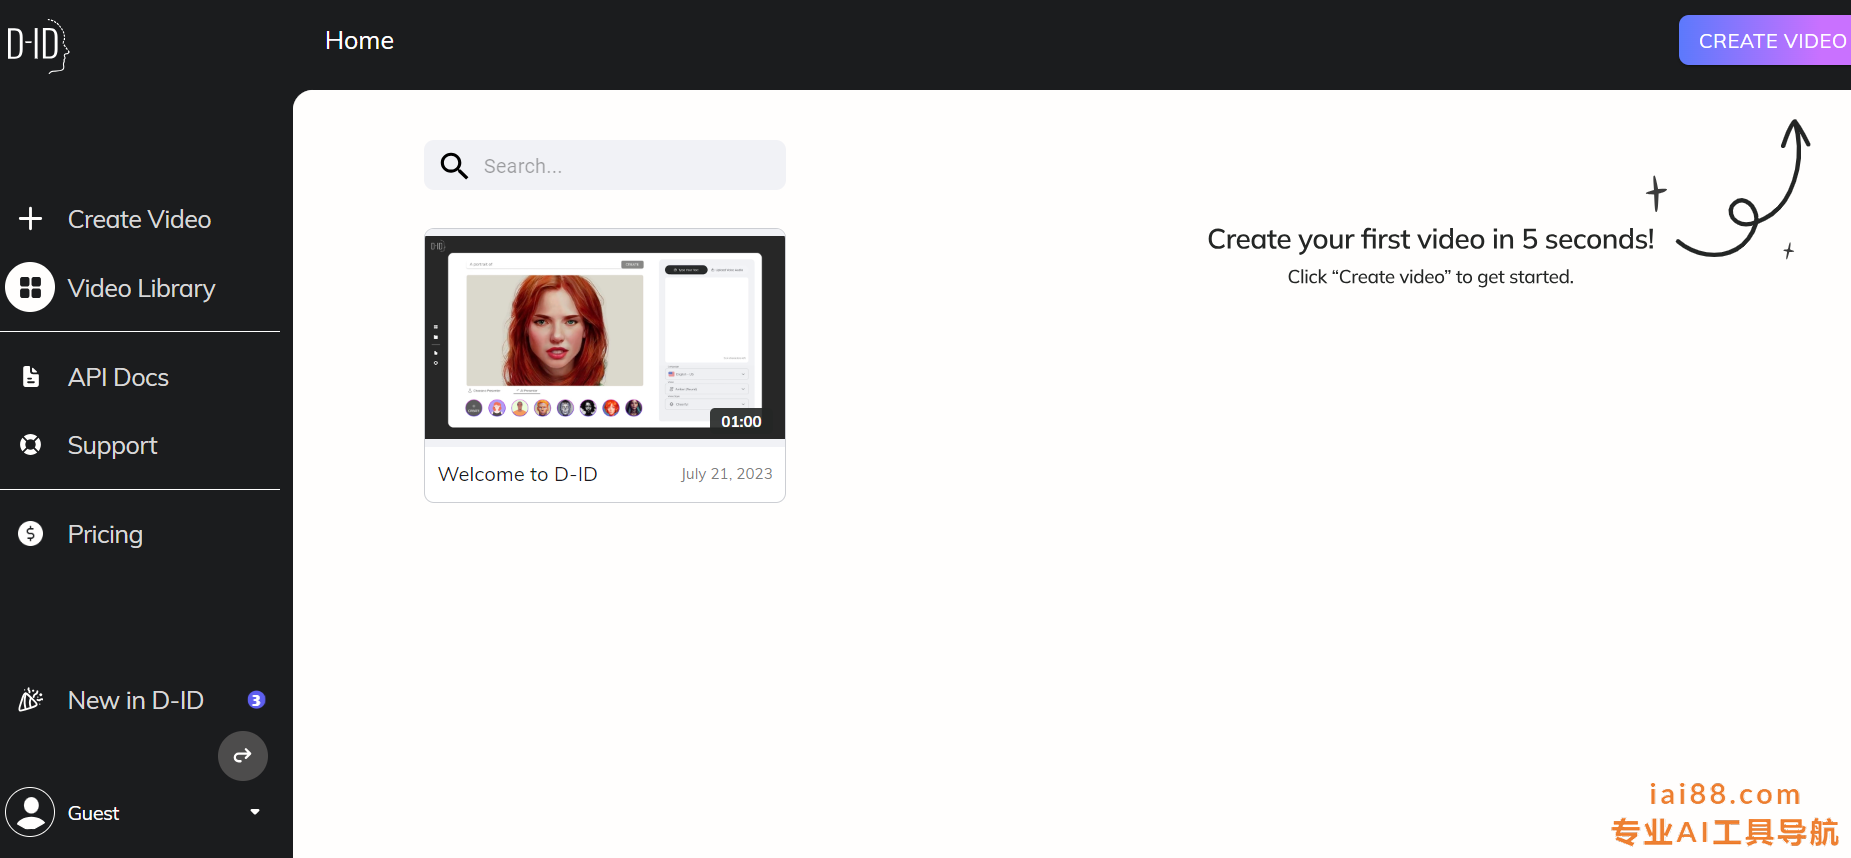Click the Home page heading
The image size is (1851, 858).
click(359, 40)
